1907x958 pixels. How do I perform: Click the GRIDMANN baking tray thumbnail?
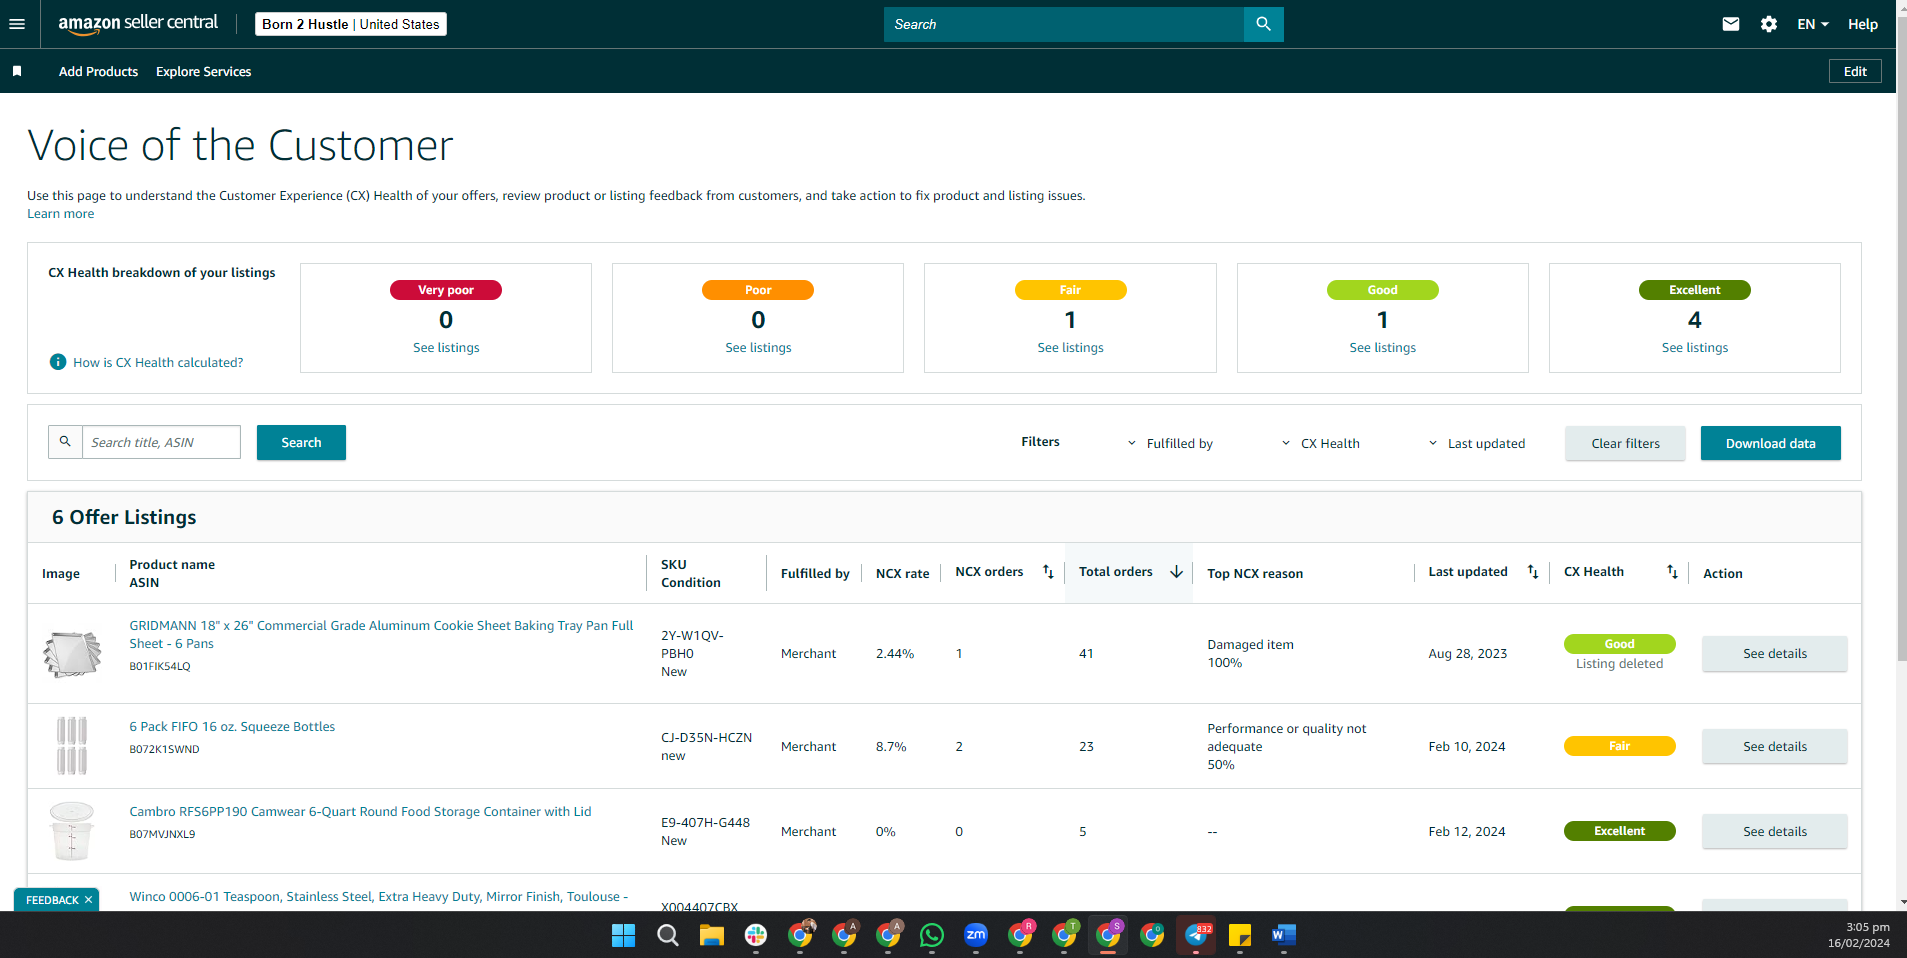pos(72,654)
